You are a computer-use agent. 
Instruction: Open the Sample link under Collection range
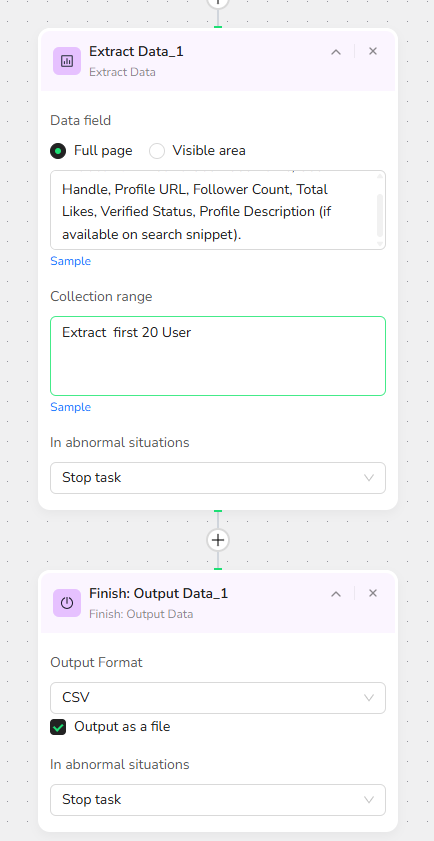(70, 407)
